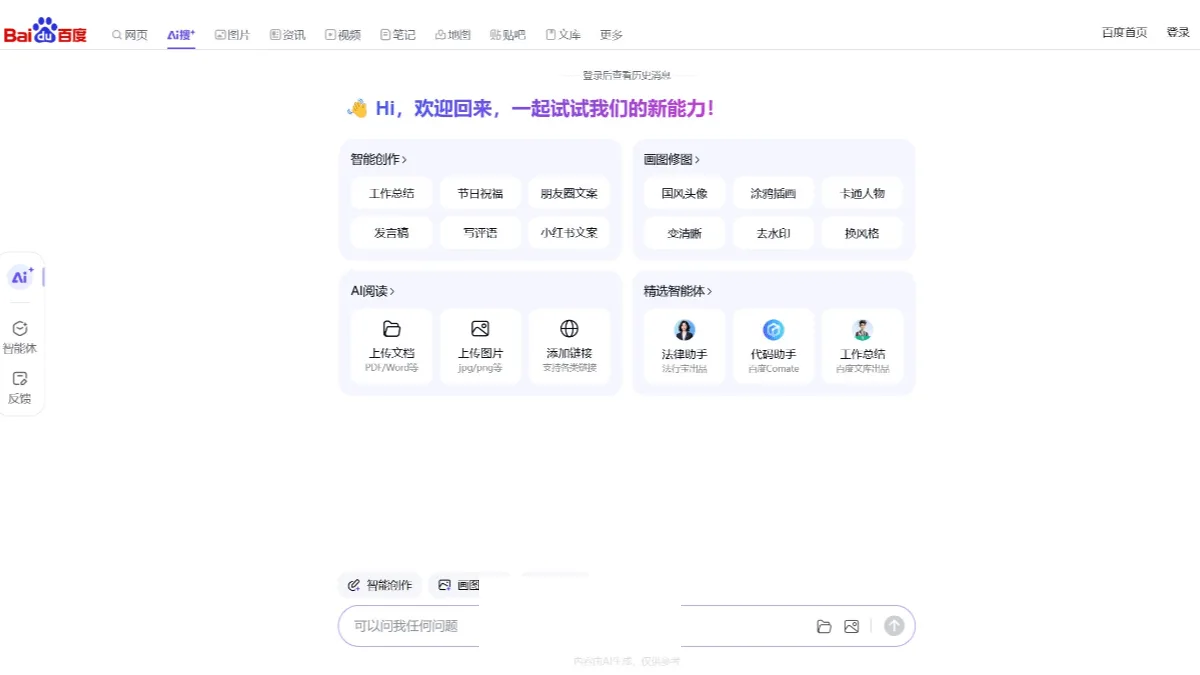Select 小红书文案 template
The width and height of the screenshot is (1200, 675).
tap(569, 232)
